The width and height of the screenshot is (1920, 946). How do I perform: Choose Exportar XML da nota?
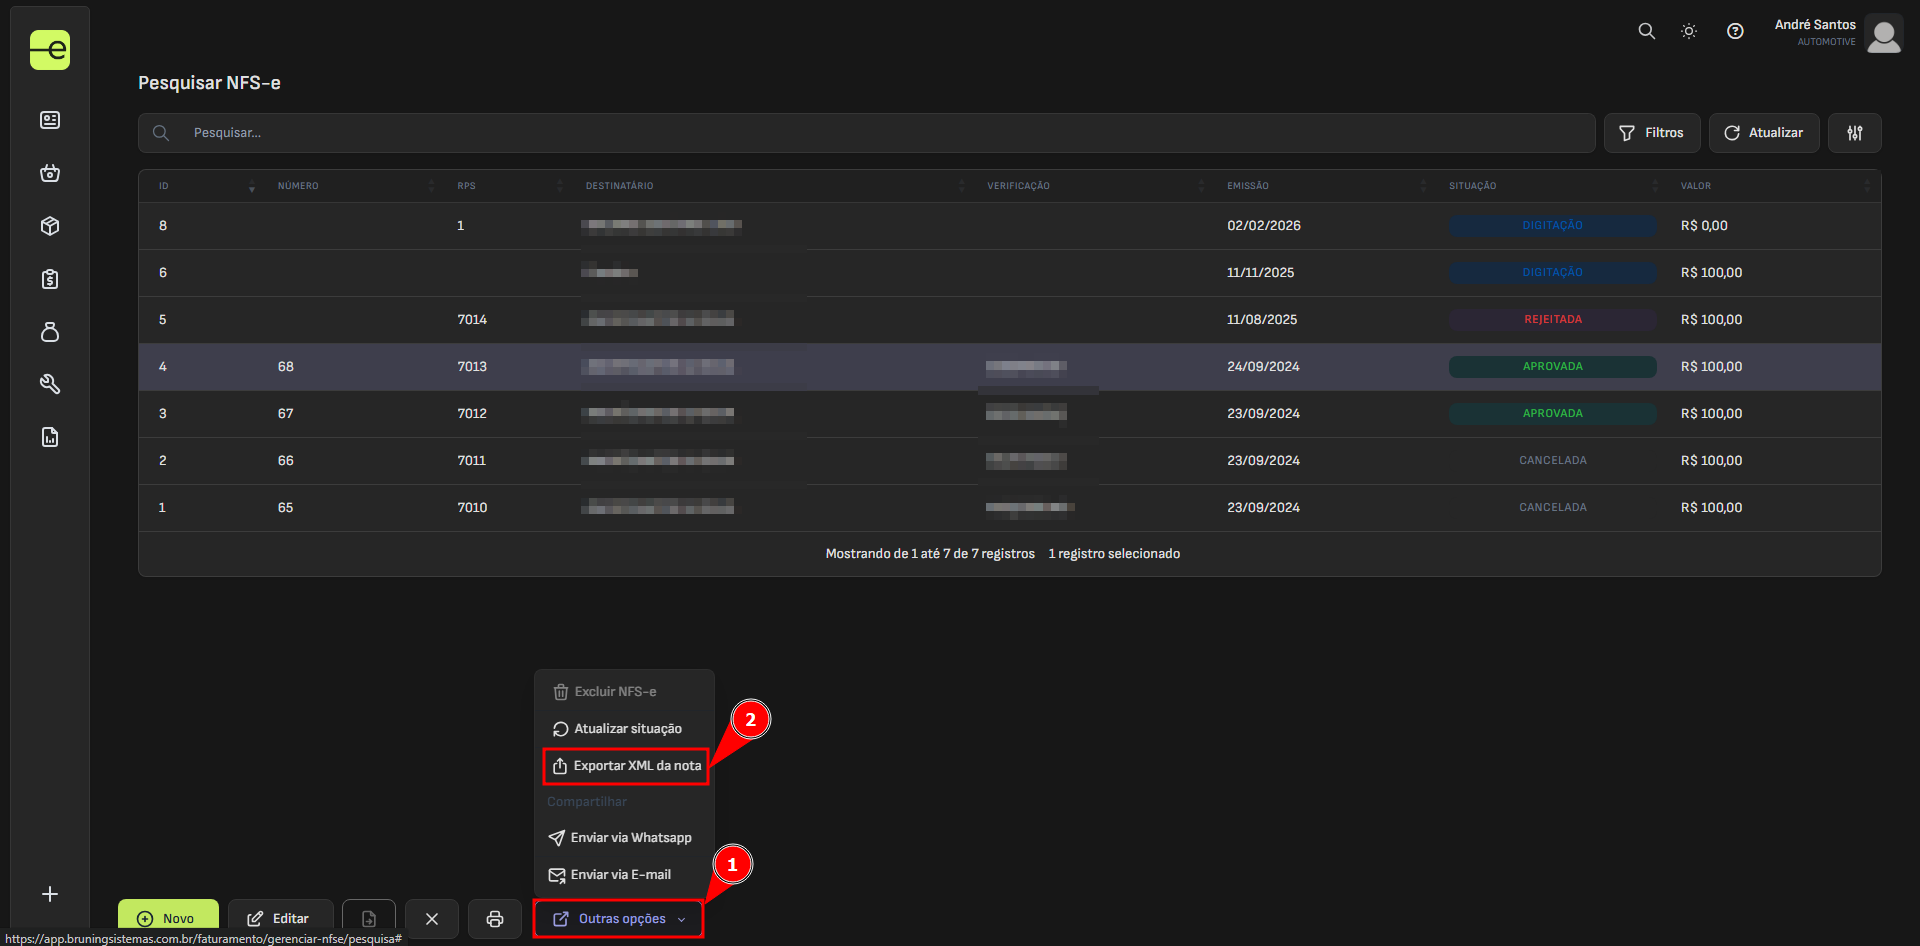coord(626,766)
